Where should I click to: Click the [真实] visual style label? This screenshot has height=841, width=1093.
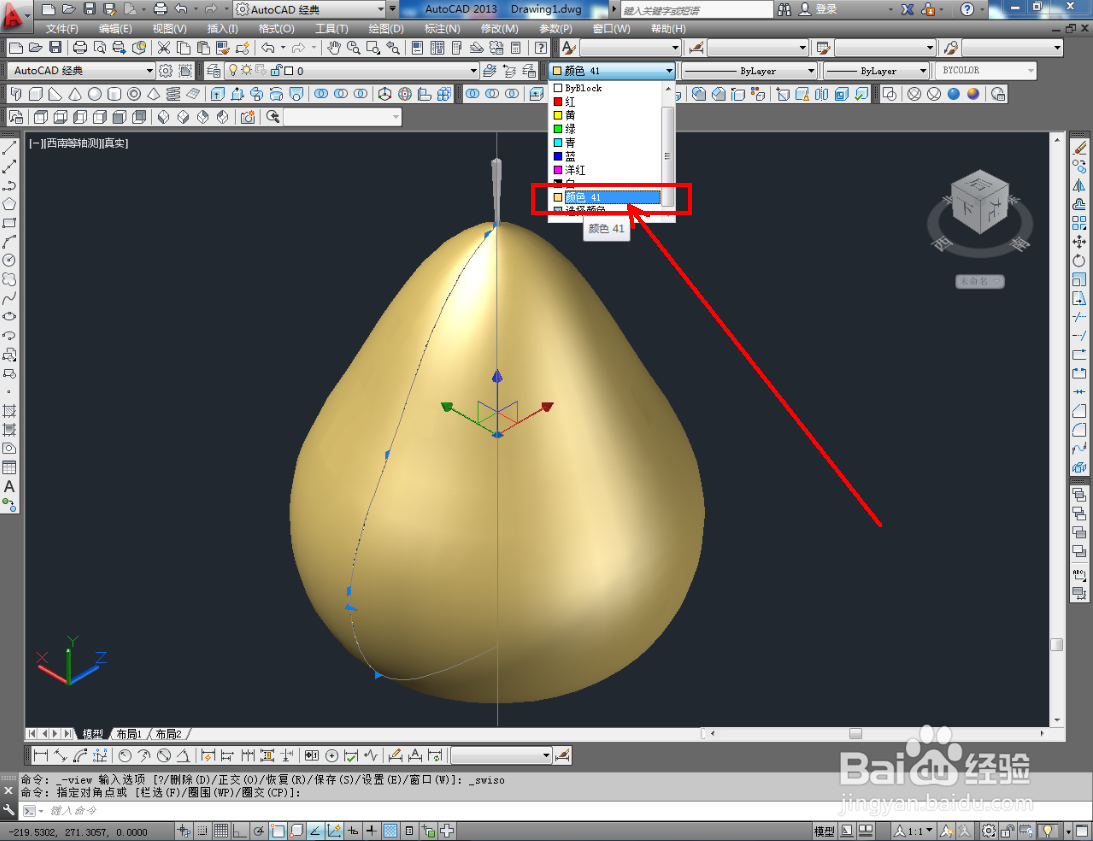(114, 143)
